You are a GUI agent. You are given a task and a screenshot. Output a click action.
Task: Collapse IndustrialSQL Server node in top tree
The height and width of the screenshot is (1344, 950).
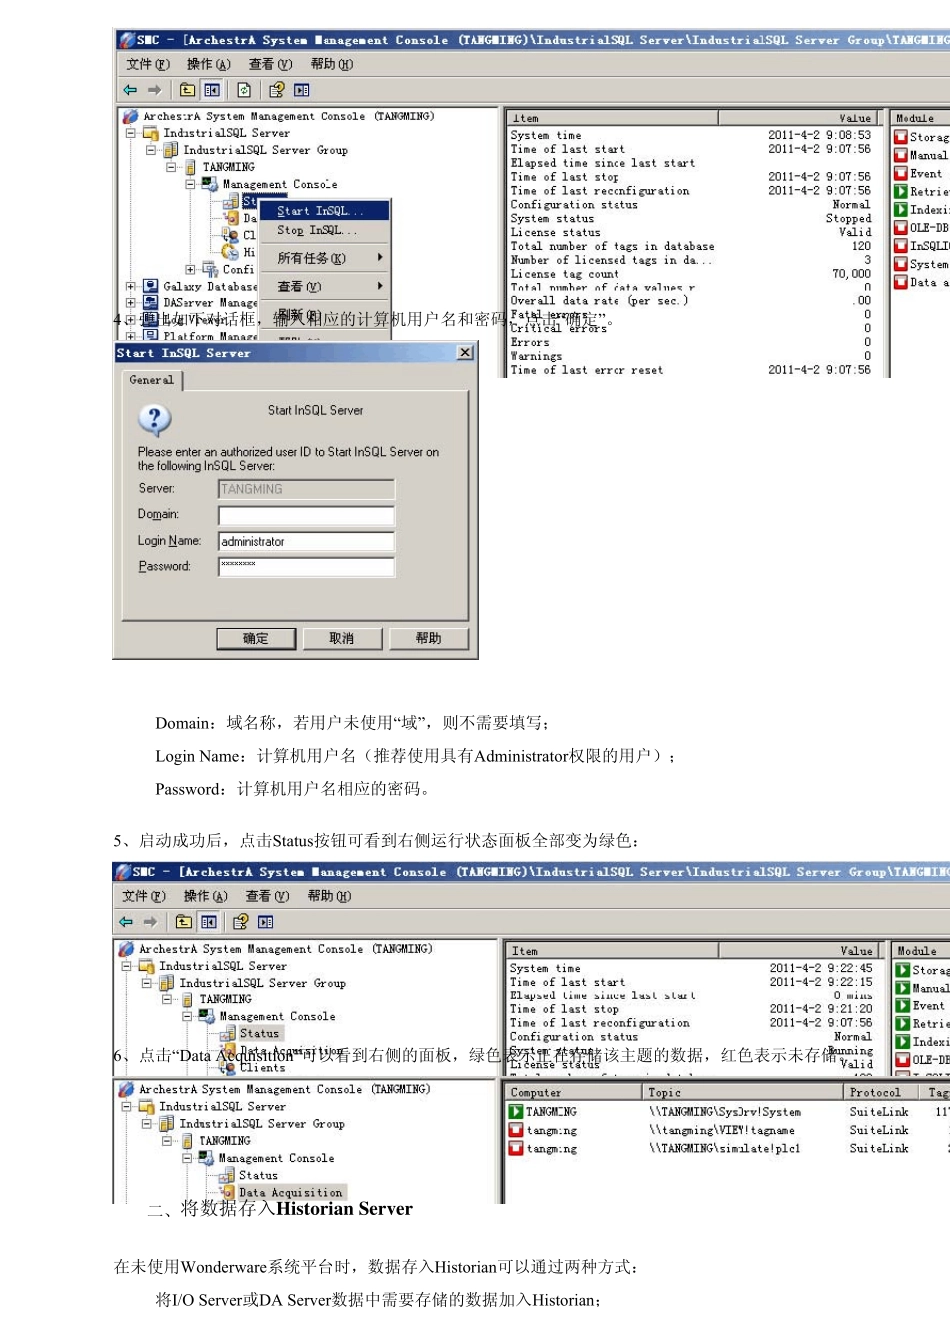[130, 132]
